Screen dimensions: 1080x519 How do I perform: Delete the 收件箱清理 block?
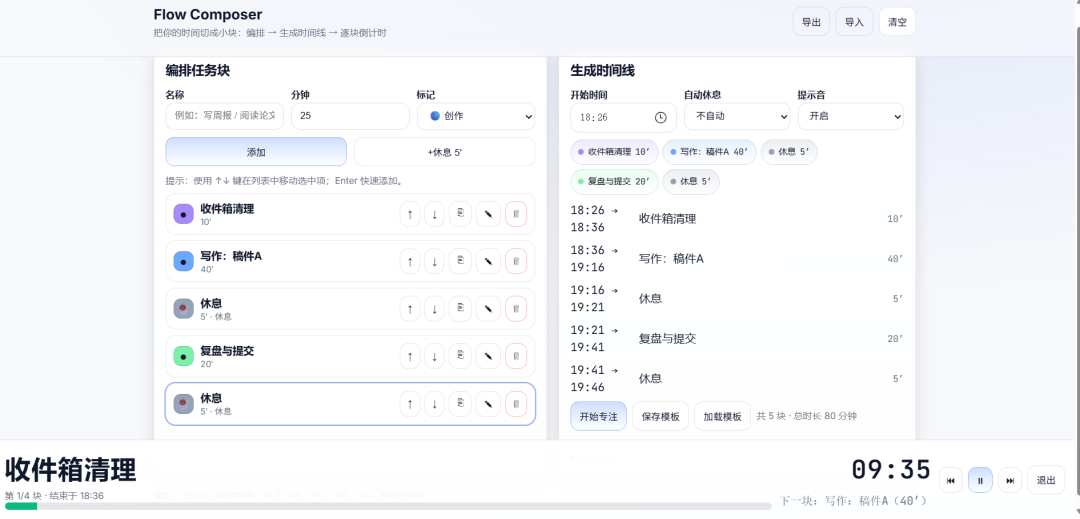pyautogui.click(x=516, y=214)
